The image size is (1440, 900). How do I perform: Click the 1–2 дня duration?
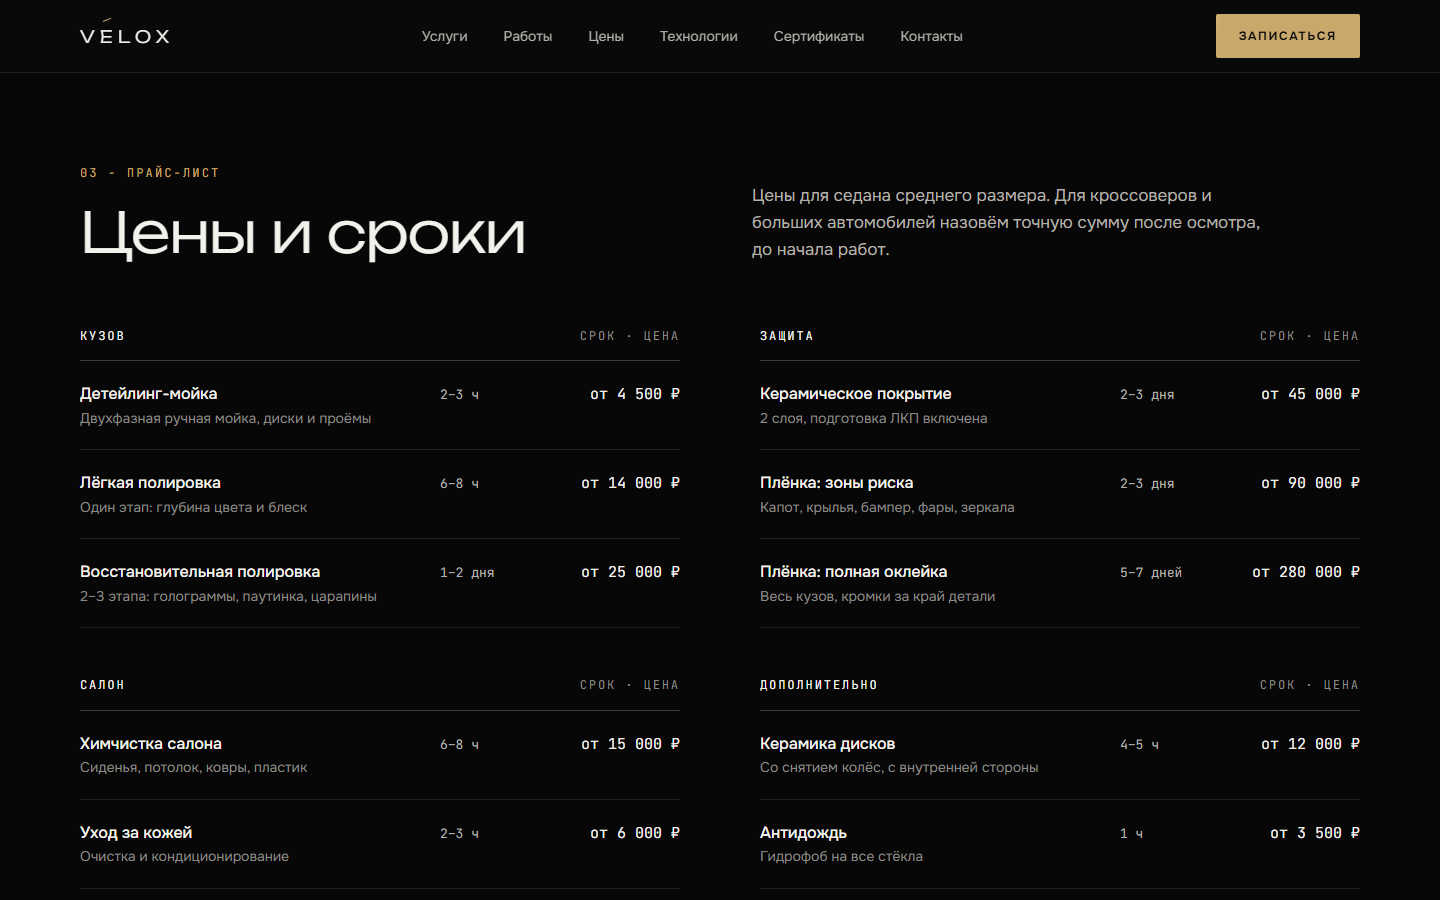pos(467,573)
